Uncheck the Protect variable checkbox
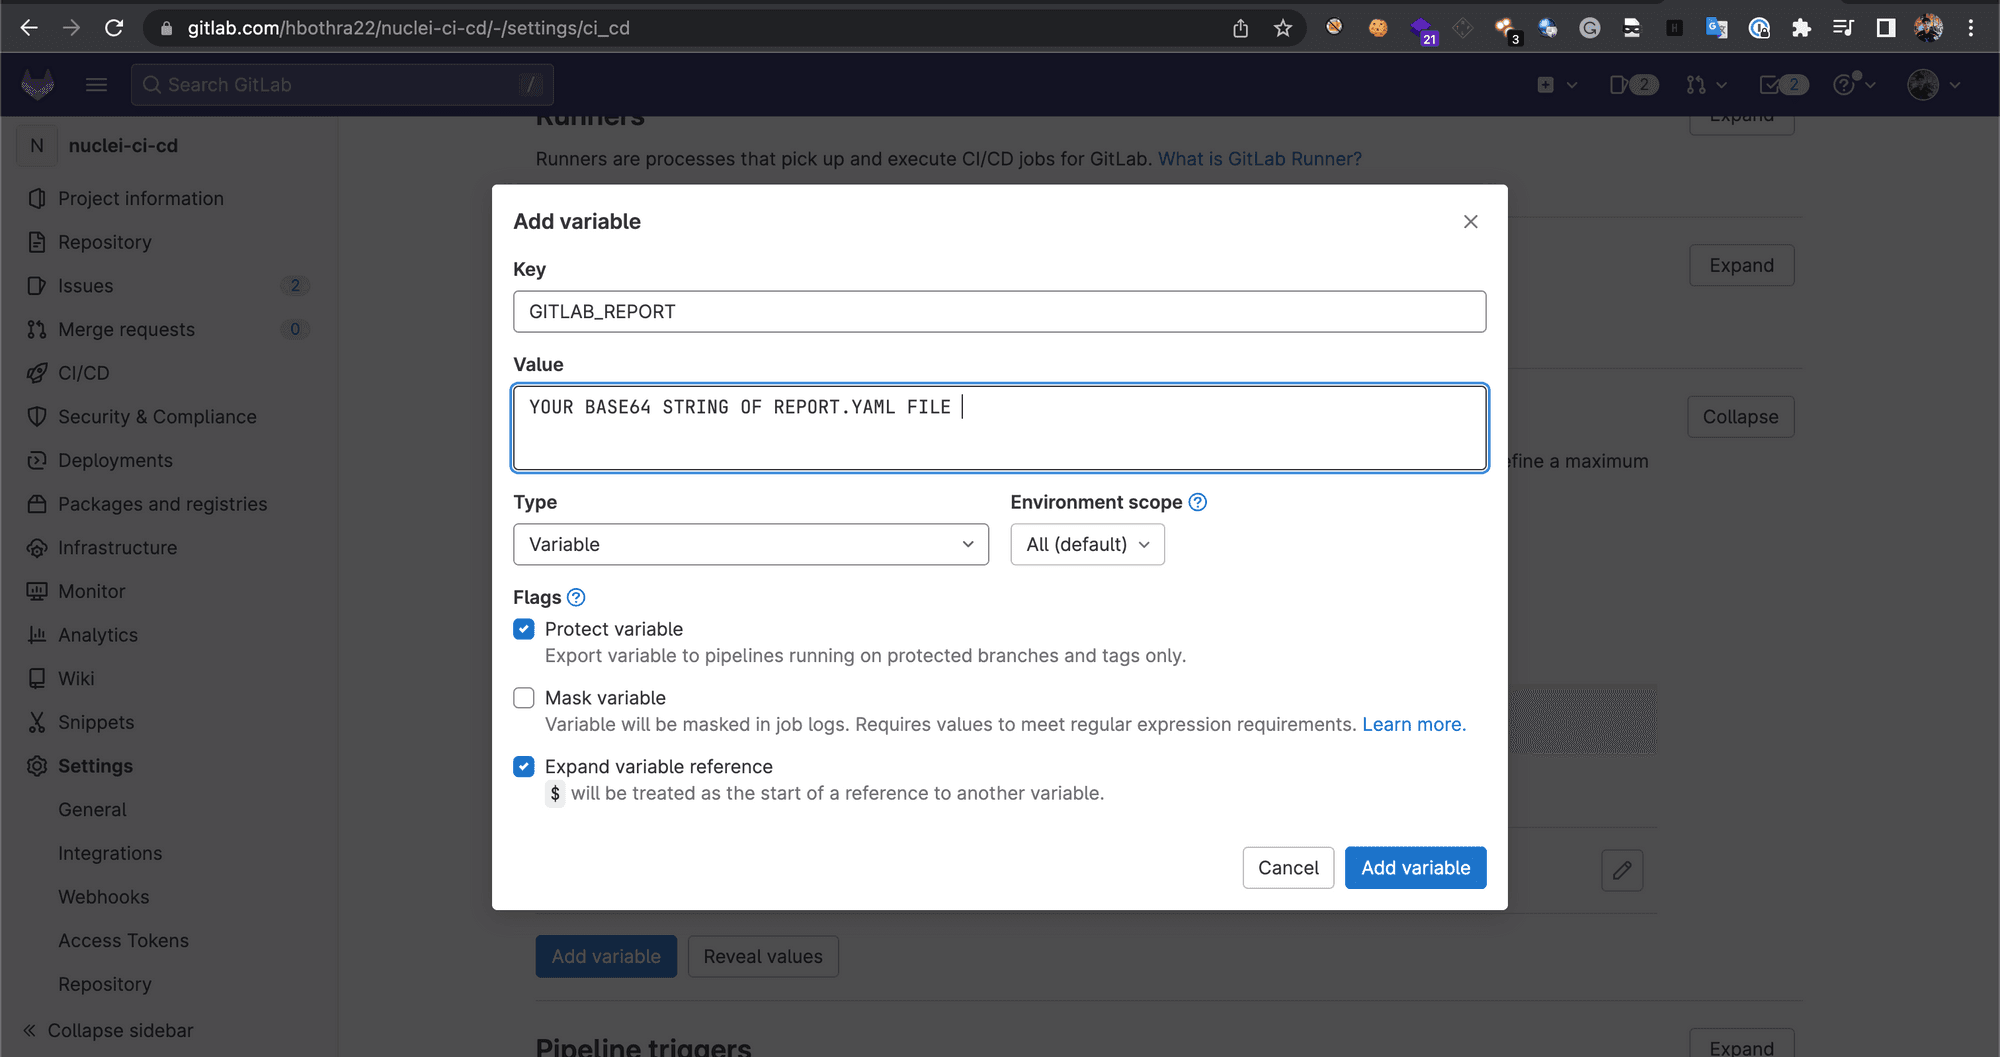This screenshot has height=1057, width=2000. (x=524, y=629)
